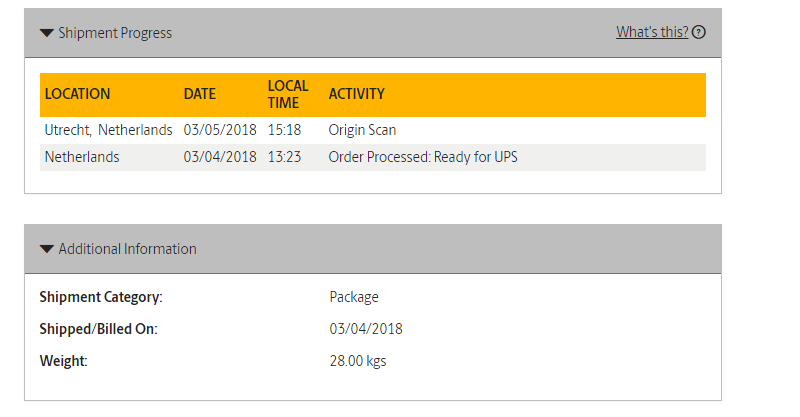Click the 15:18 local time cell
The height and width of the screenshot is (417, 800).
click(x=284, y=130)
